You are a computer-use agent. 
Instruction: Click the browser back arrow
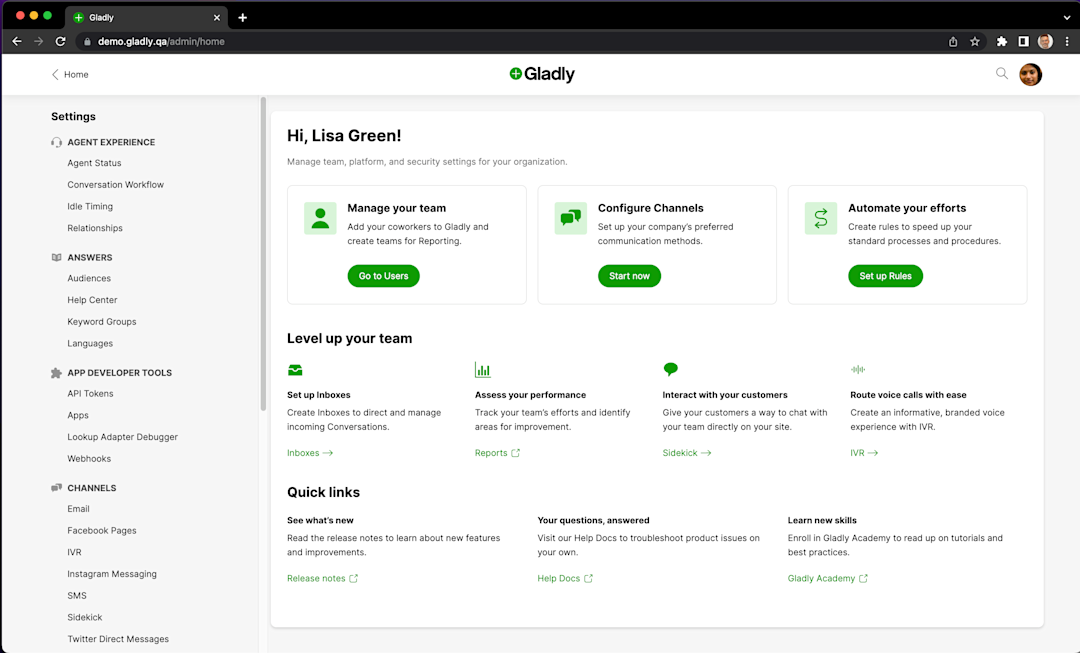click(17, 41)
